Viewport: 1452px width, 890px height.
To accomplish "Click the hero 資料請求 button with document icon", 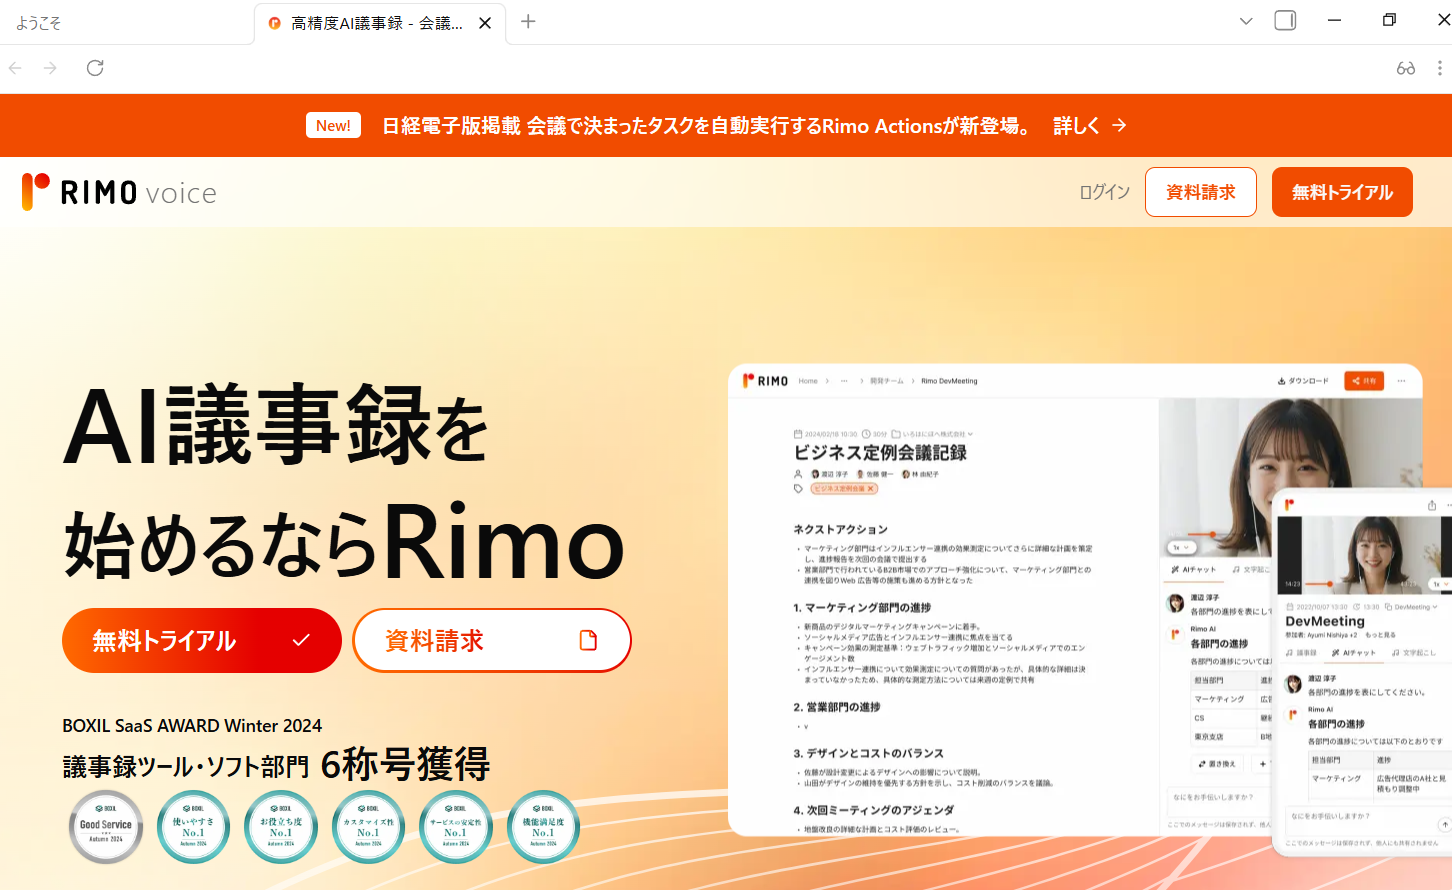I will 492,640.
